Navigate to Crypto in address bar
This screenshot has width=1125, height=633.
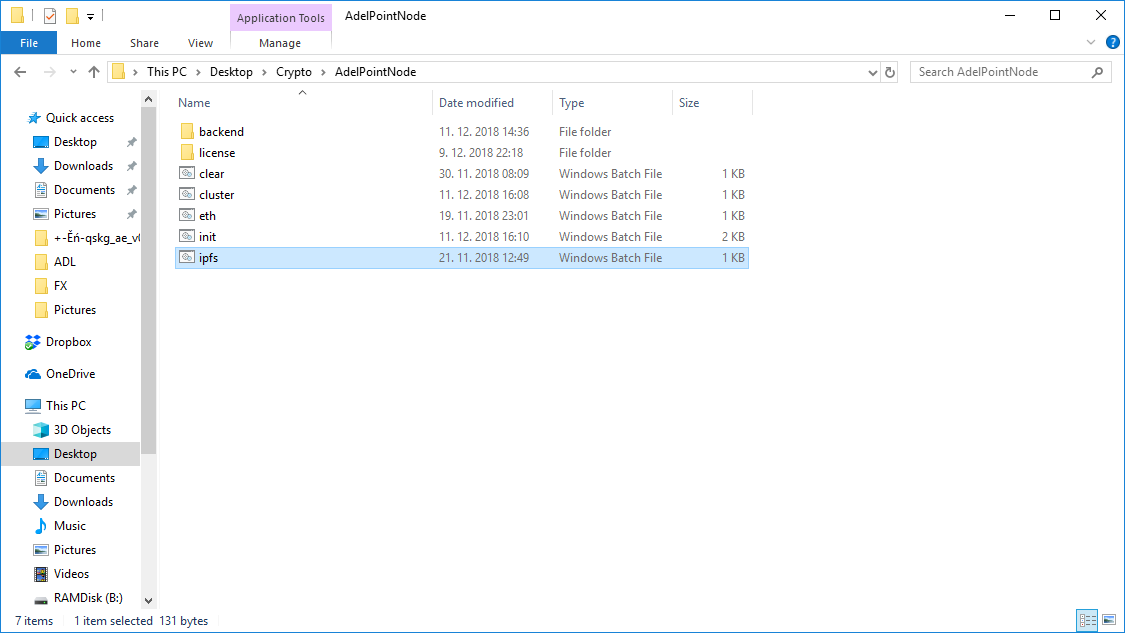[x=293, y=72]
